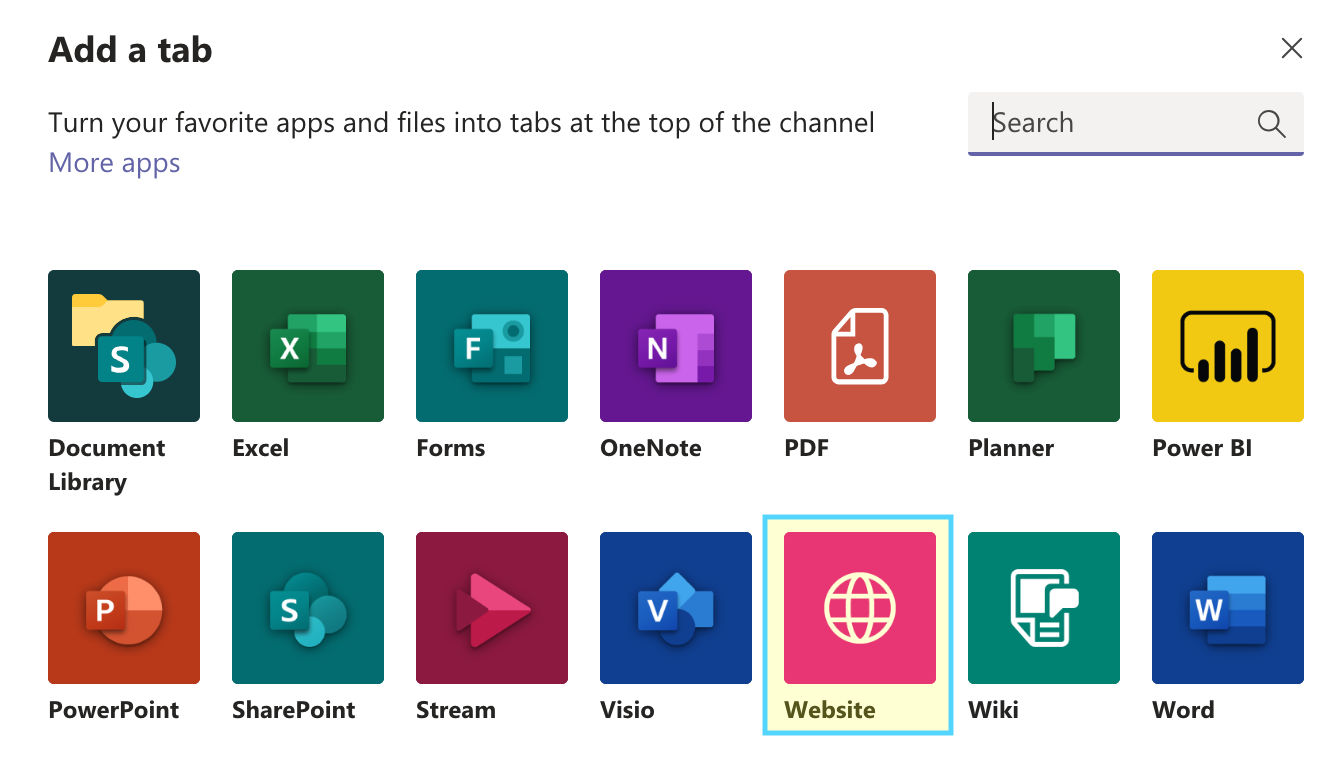Pick the PDF app icon
The height and width of the screenshot is (764, 1337).
860,346
